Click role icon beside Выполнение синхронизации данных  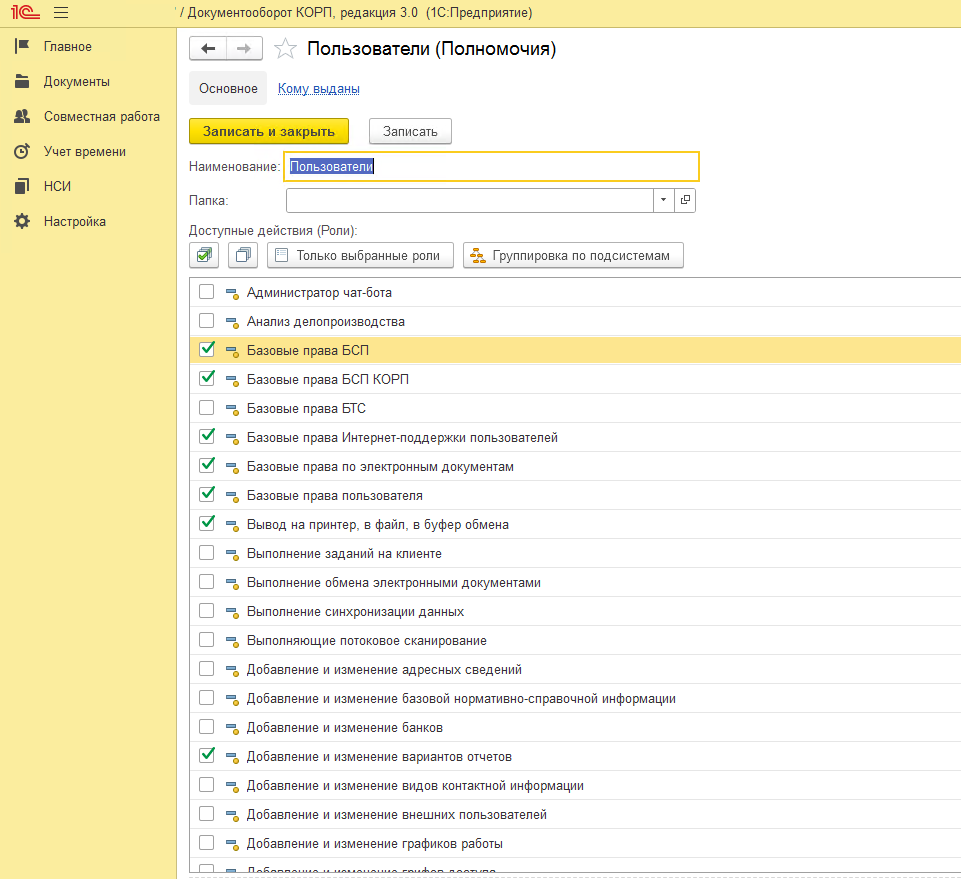point(232,612)
